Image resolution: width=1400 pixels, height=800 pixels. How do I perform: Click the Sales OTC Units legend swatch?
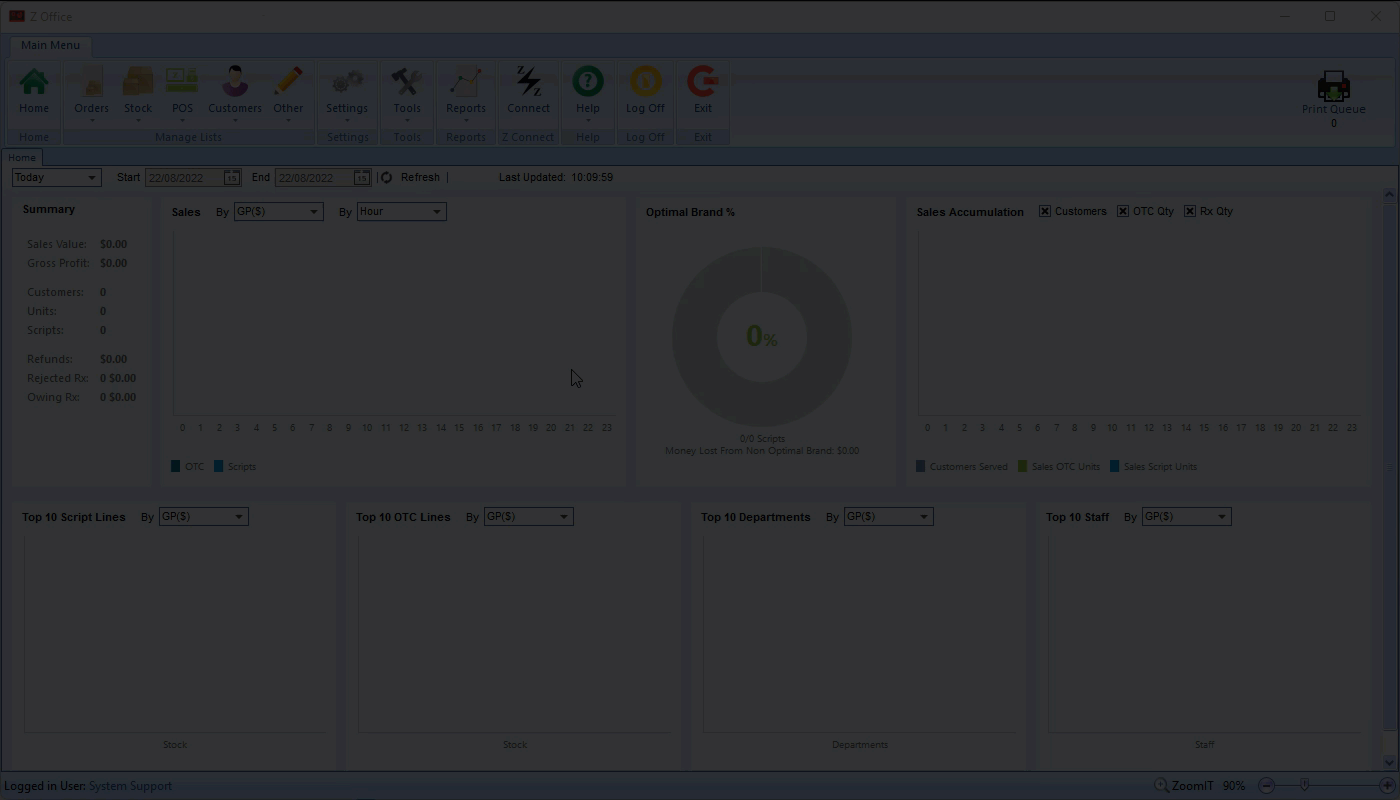coord(1023,466)
